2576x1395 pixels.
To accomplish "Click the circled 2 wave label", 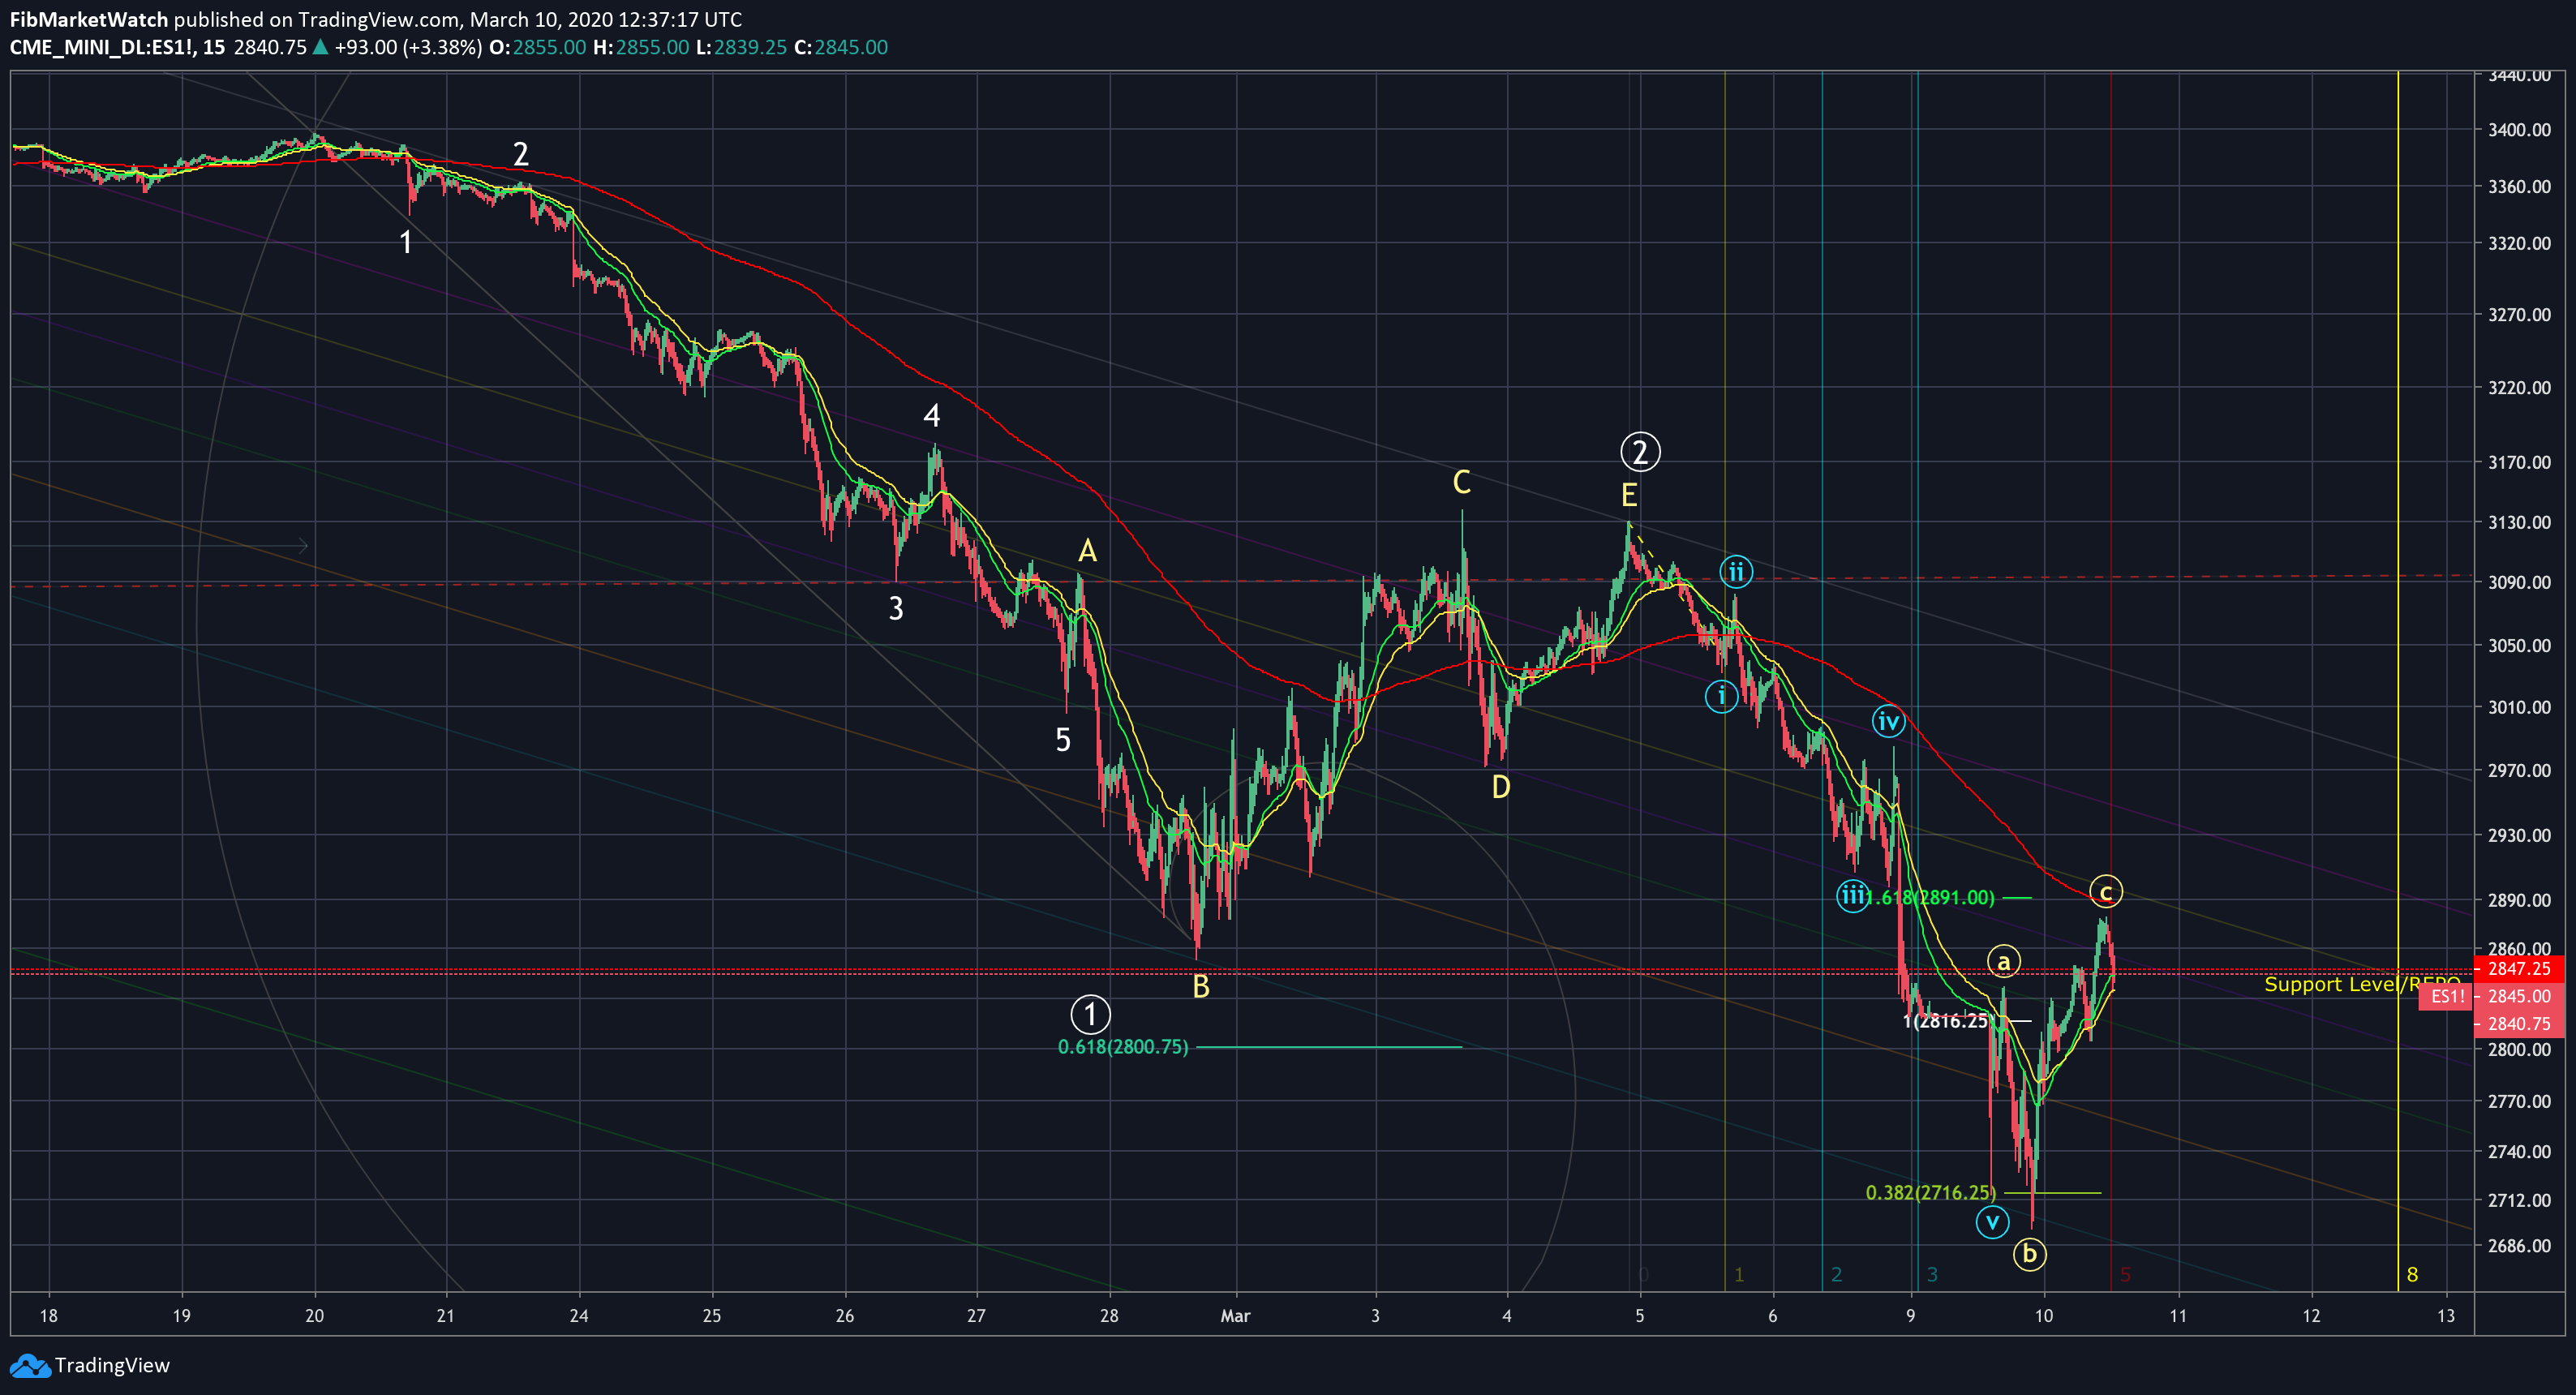I will click(x=1640, y=452).
